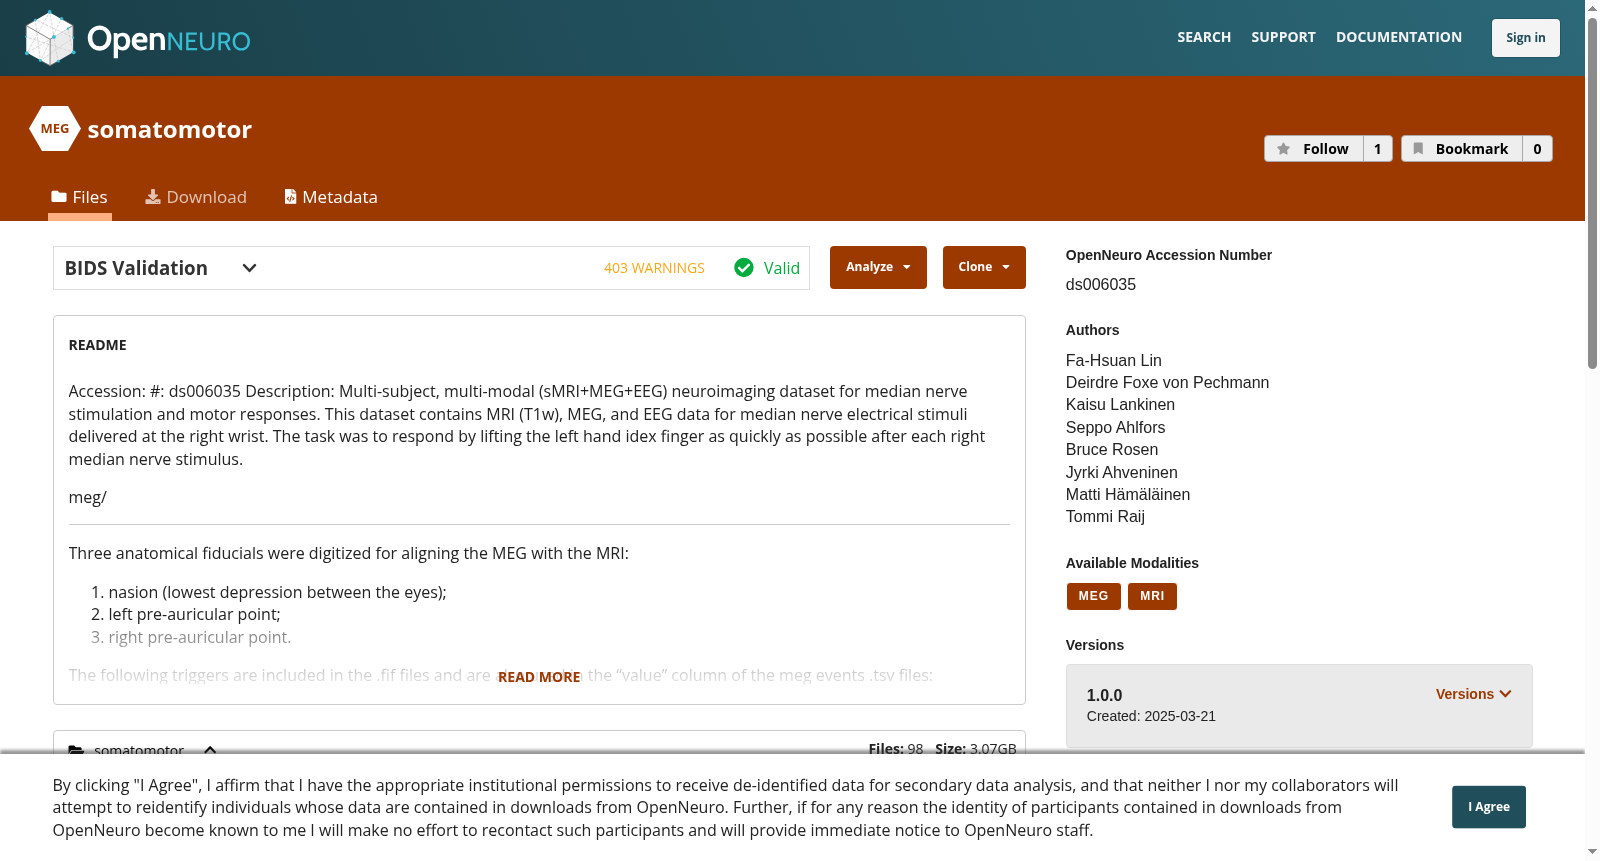Click author name Fa-Hsuan Lin
Image resolution: width=1600 pixels, height=861 pixels.
[1114, 360]
